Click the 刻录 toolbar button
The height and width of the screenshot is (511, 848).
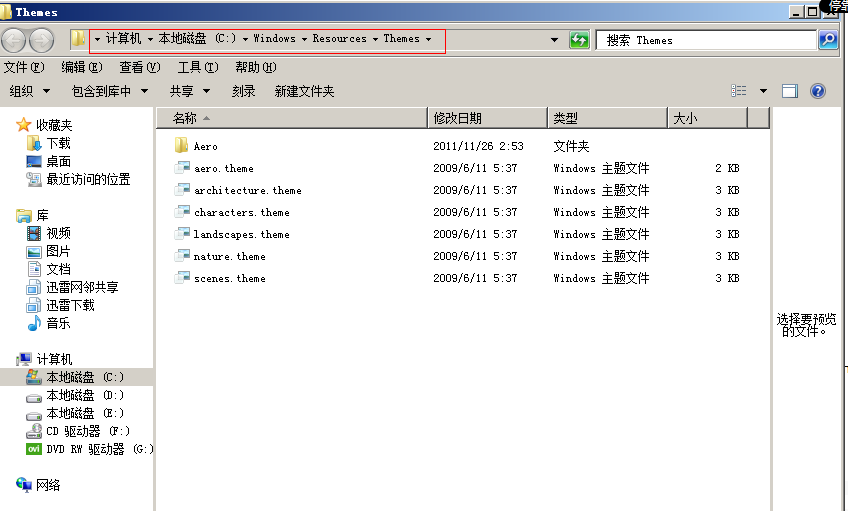pyautogui.click(x=243, y=91)
